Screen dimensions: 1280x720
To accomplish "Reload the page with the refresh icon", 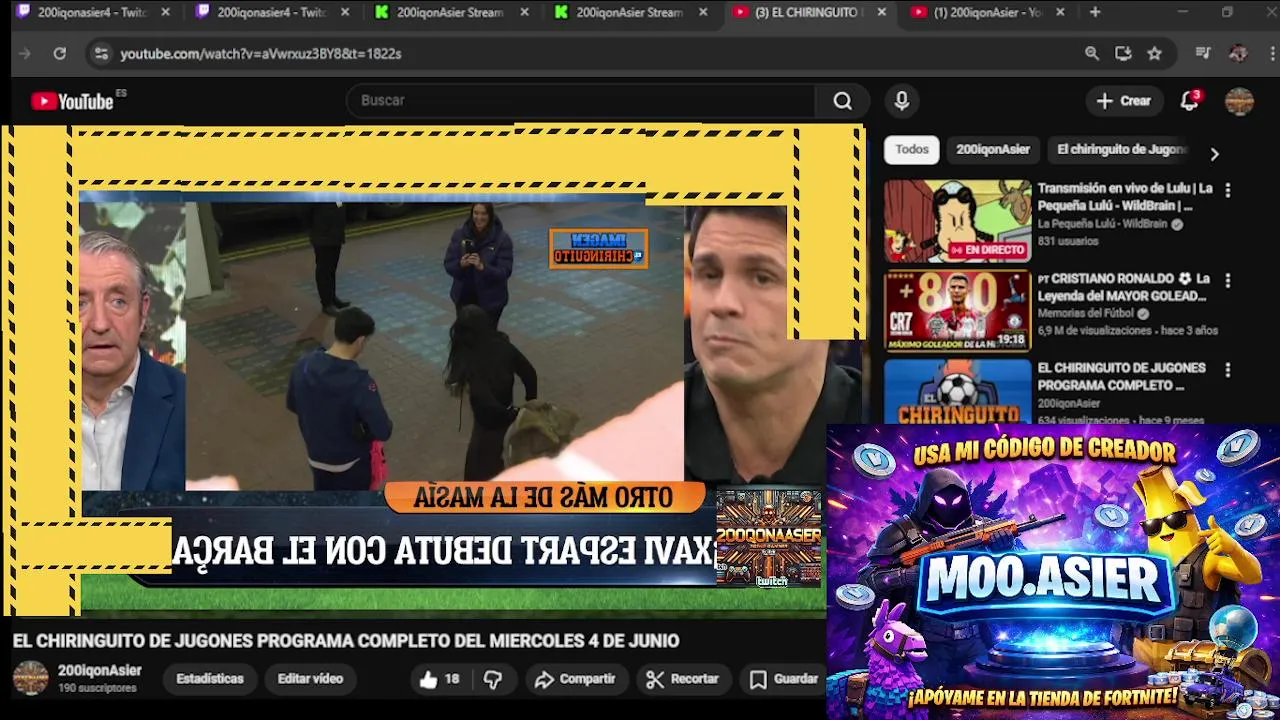I will (x=60, y=53).
